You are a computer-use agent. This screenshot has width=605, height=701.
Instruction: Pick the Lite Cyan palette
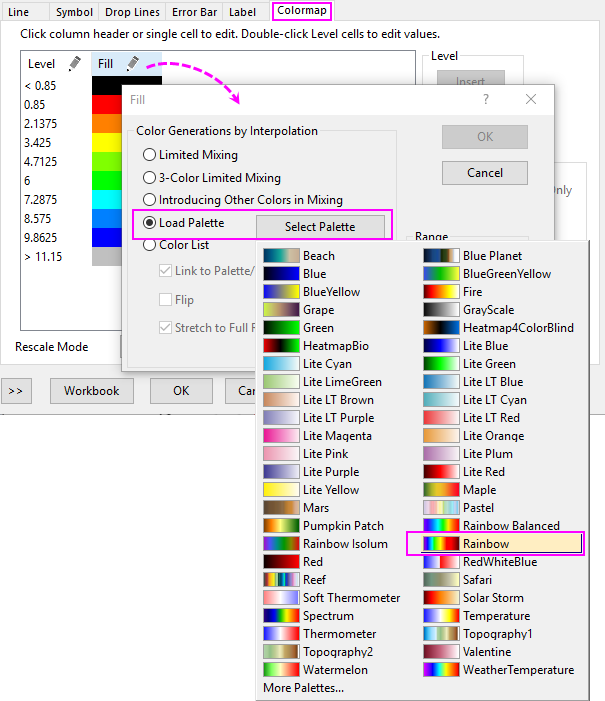(x=308, y=364)
